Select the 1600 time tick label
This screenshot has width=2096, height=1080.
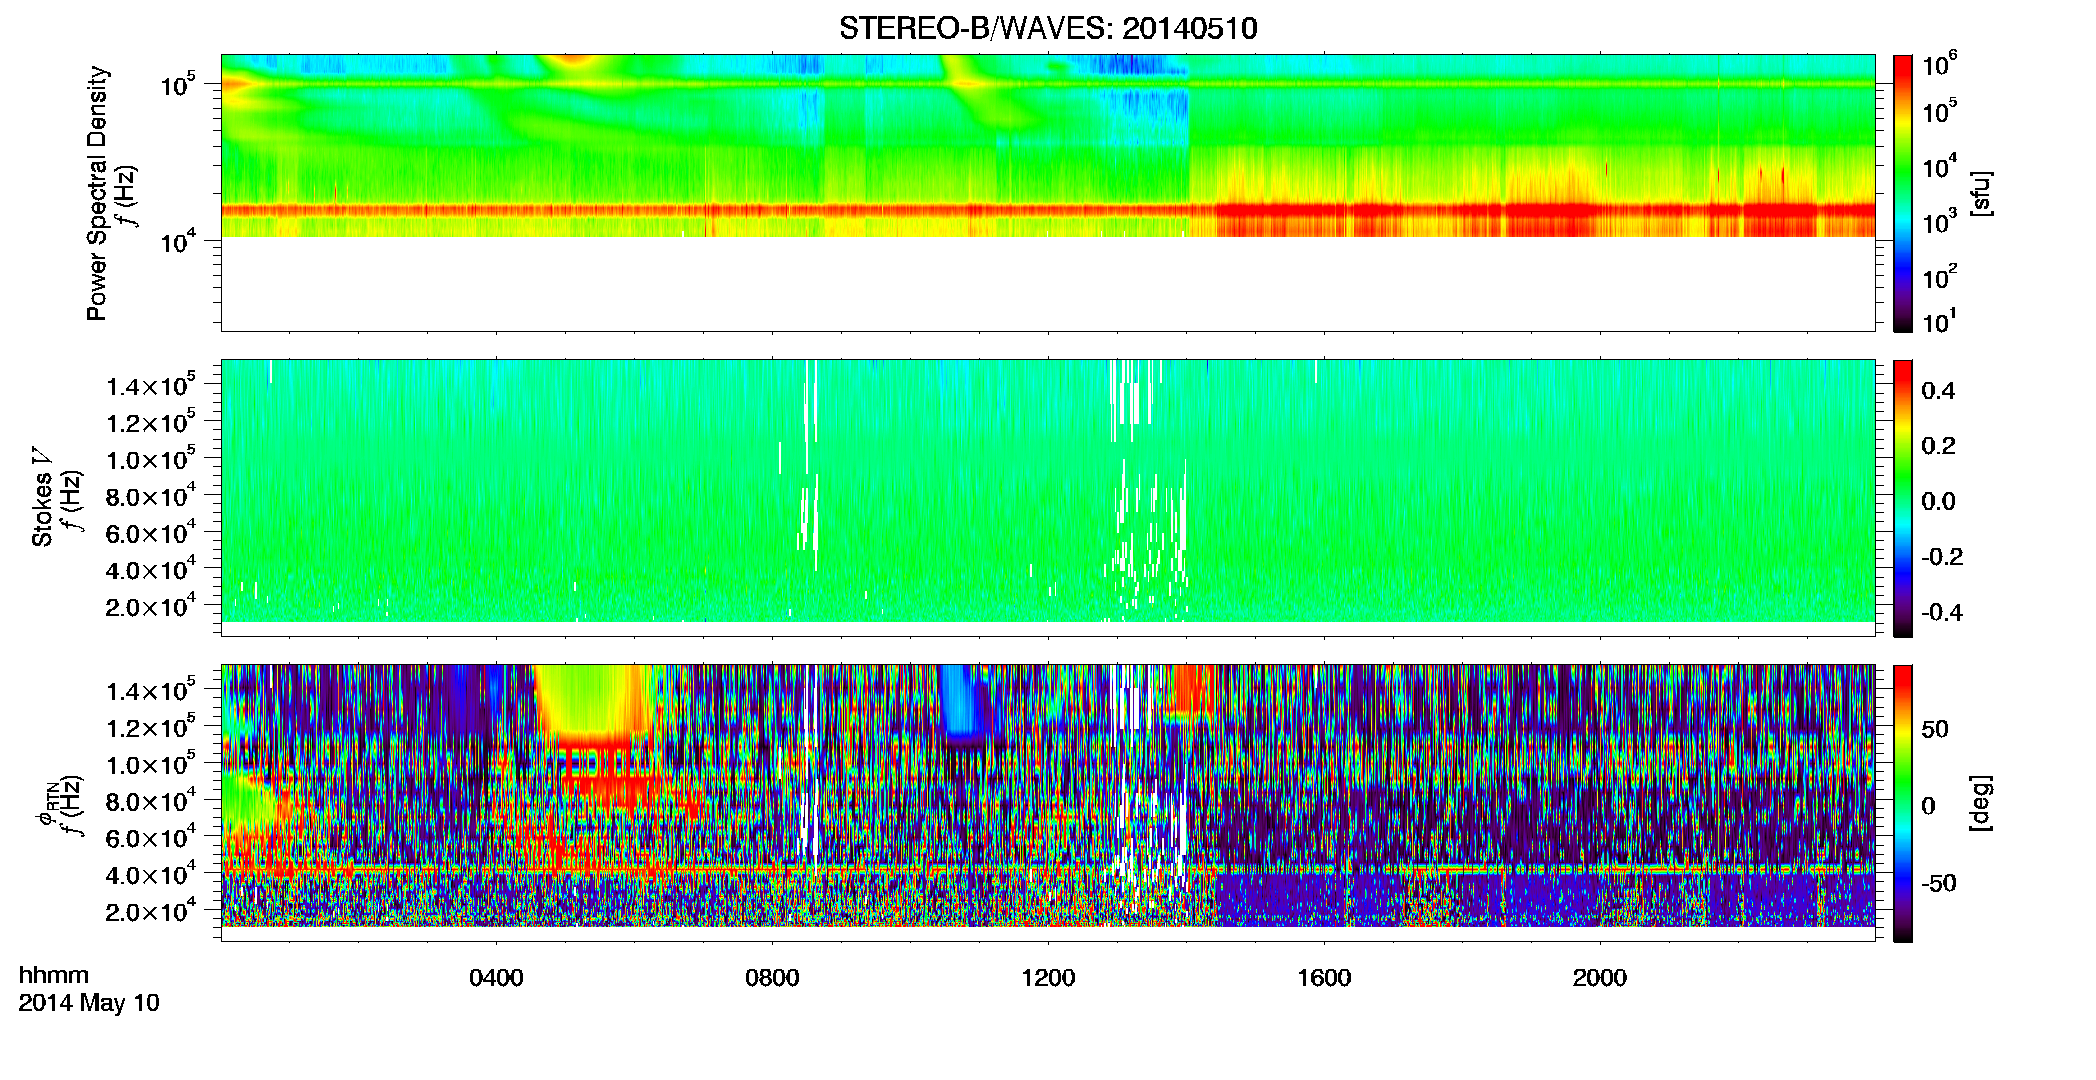(x=1324, y=978)
